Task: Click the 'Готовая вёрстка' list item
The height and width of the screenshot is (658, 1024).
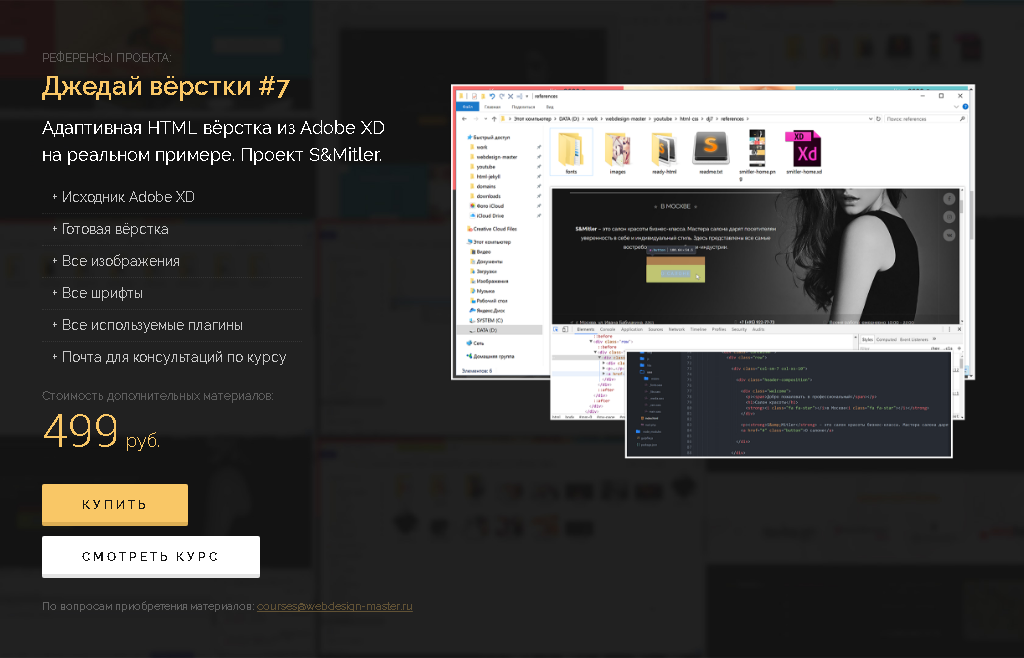Action: pyautogui.click(x=115, y=229)
